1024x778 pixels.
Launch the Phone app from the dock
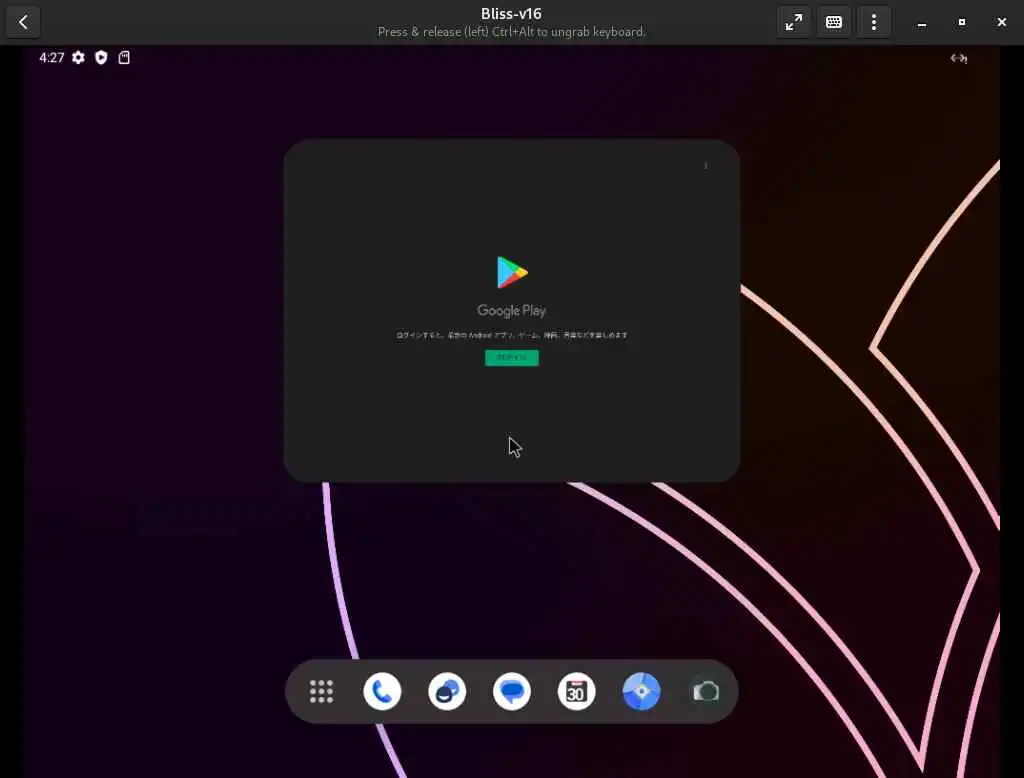[382, 691]
